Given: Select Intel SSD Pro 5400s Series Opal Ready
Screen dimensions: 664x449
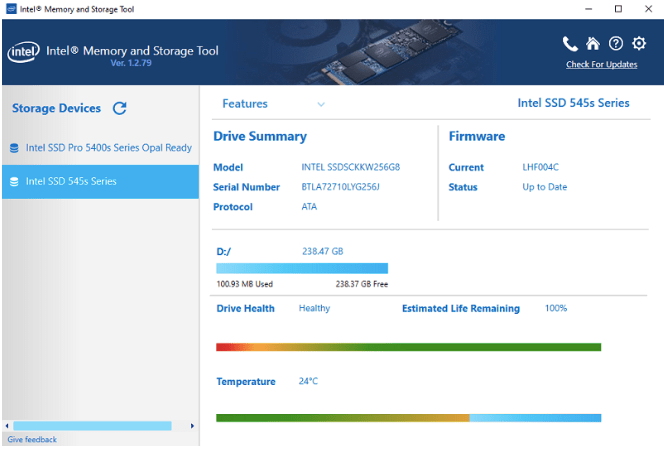Looking at the screenshot, I should [100, 148].
